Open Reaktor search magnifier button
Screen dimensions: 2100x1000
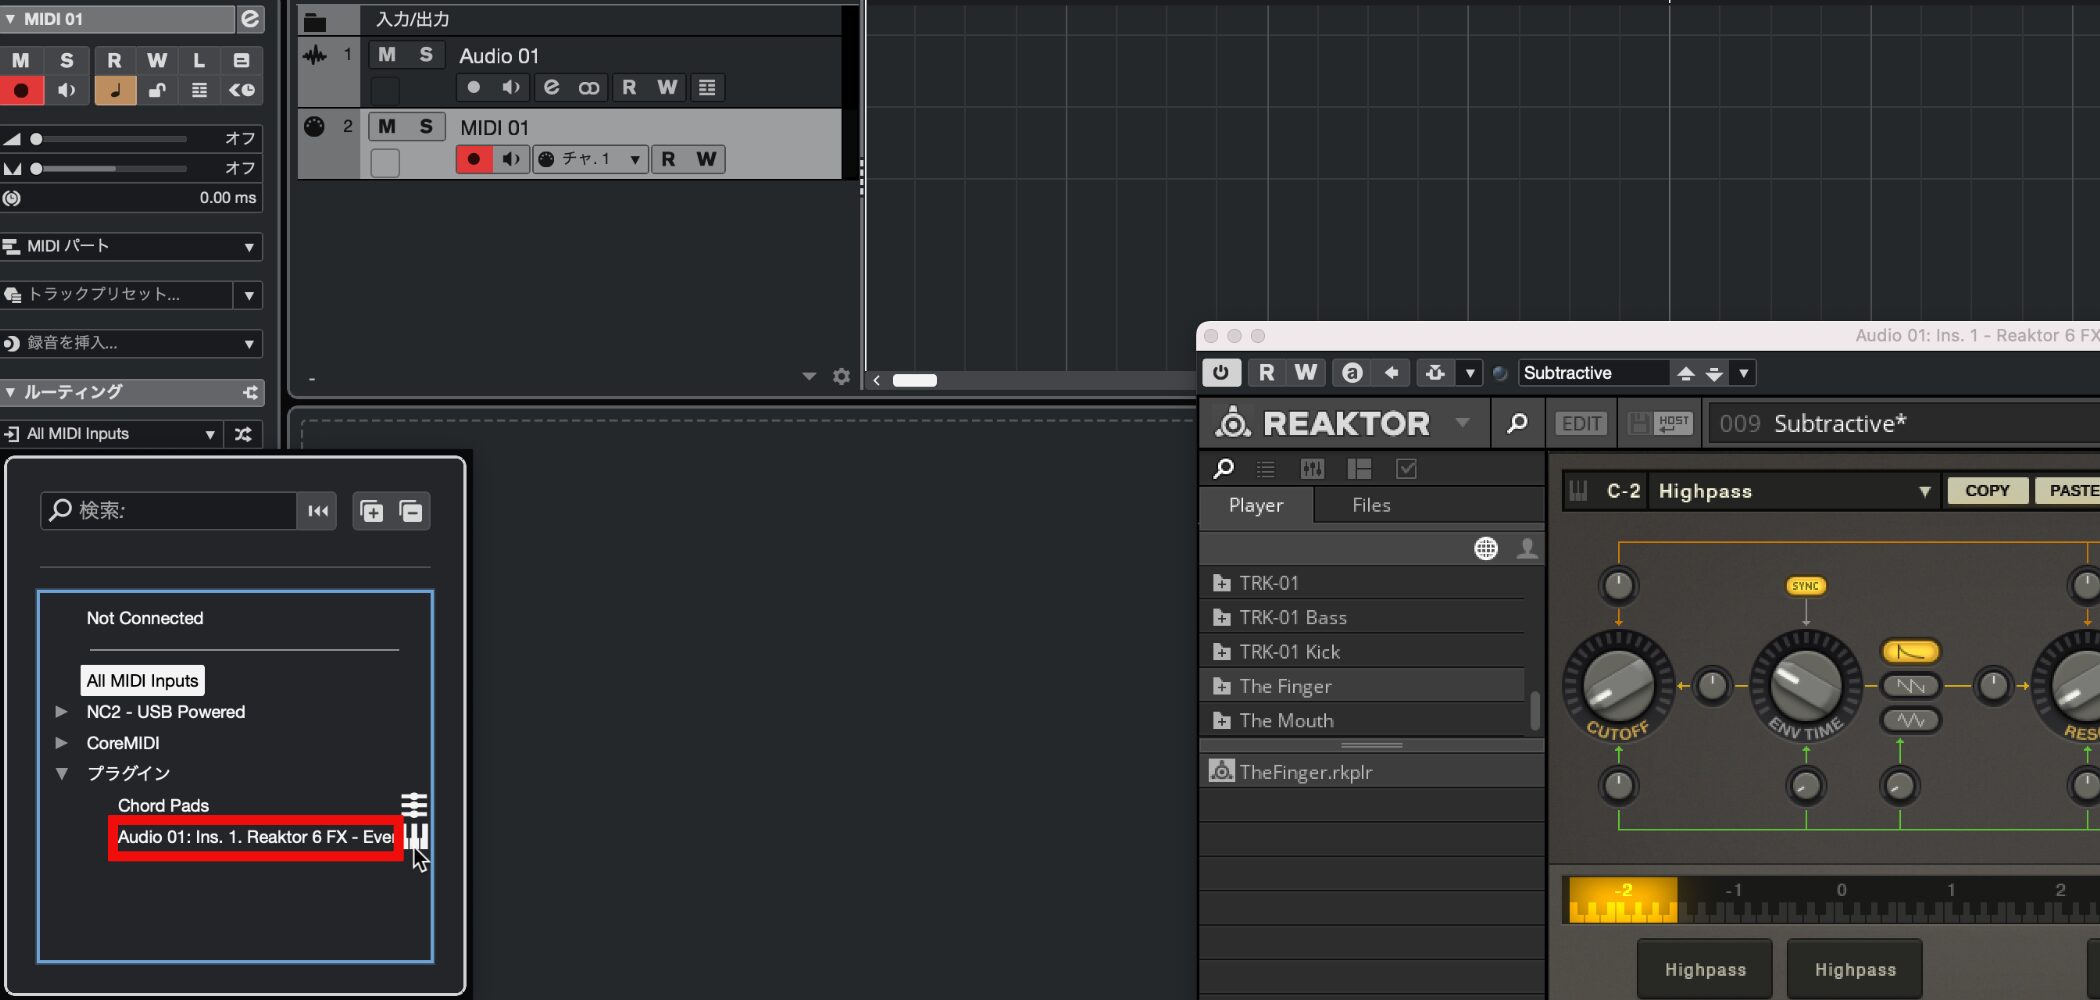point(1517,424)
